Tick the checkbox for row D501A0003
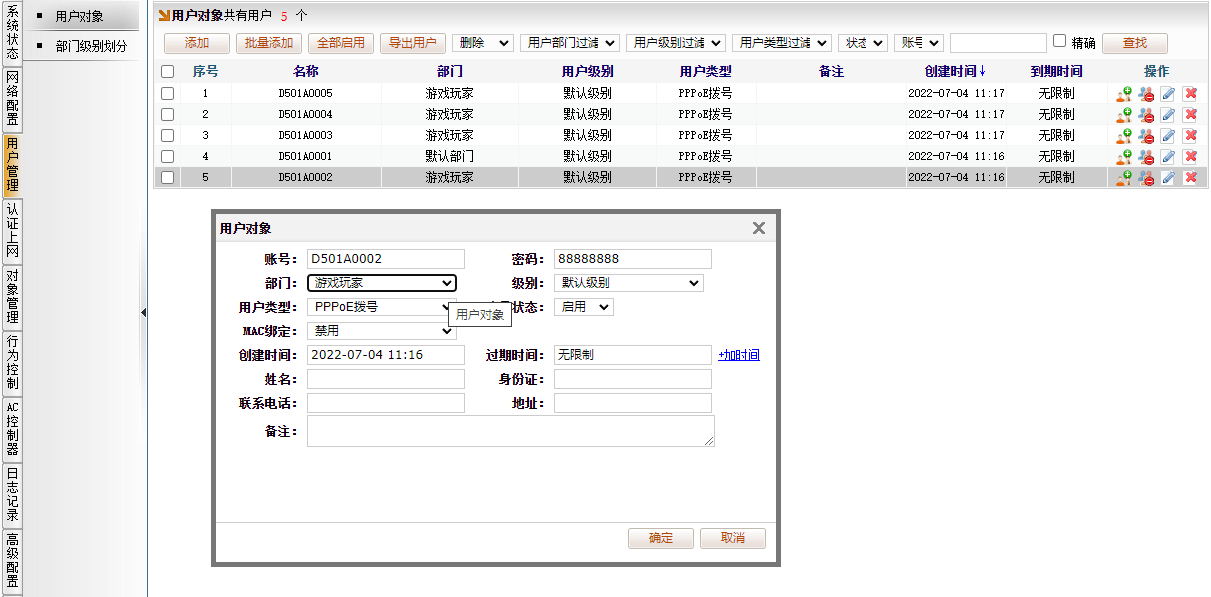Image resolution: width=1211 pixels, height=597 pixels. pyautogui.click(x=167, y=135)
